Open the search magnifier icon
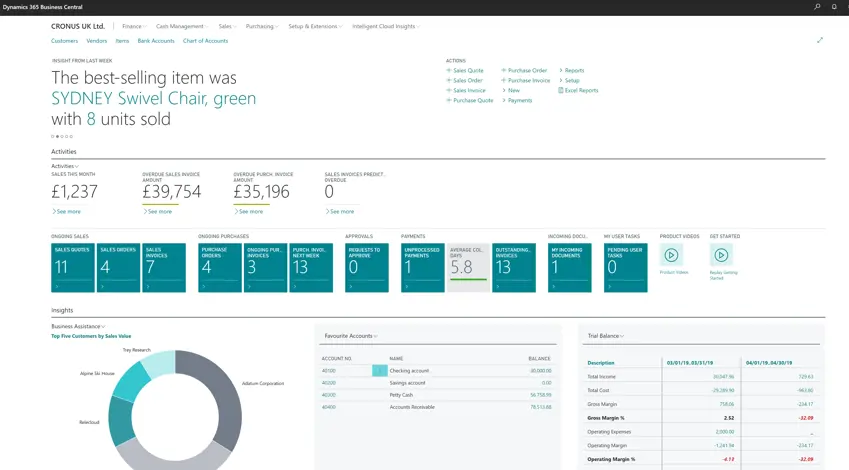 pyautogui.click(x=817, y=7)
